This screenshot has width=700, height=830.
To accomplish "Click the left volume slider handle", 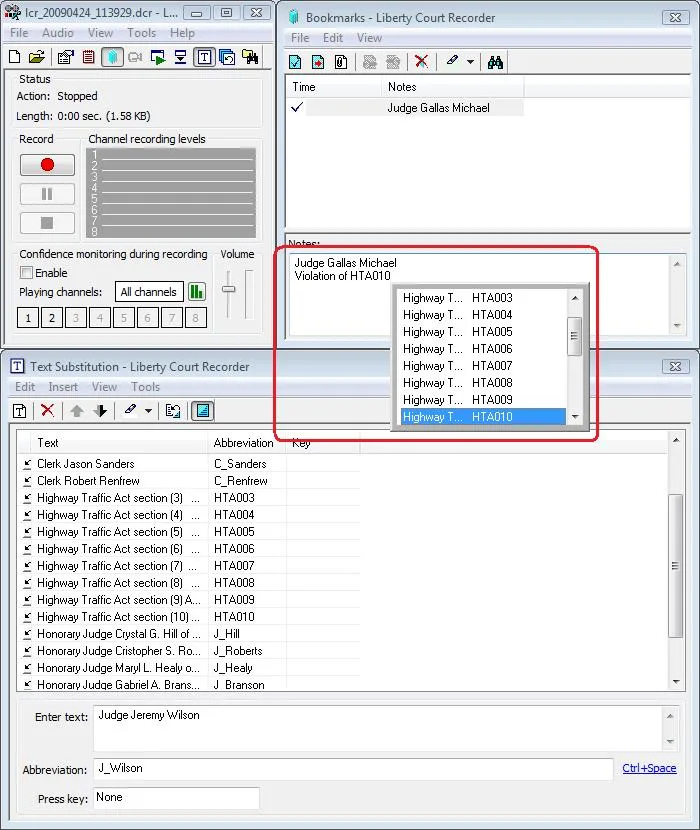I will coord(228,289).
